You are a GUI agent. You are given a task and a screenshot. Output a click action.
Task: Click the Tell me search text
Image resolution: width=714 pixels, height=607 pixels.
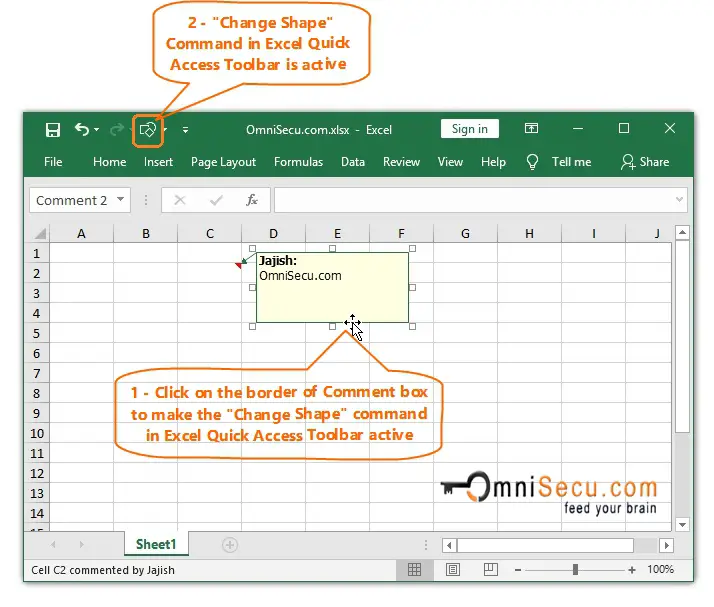tap(571, 162)
